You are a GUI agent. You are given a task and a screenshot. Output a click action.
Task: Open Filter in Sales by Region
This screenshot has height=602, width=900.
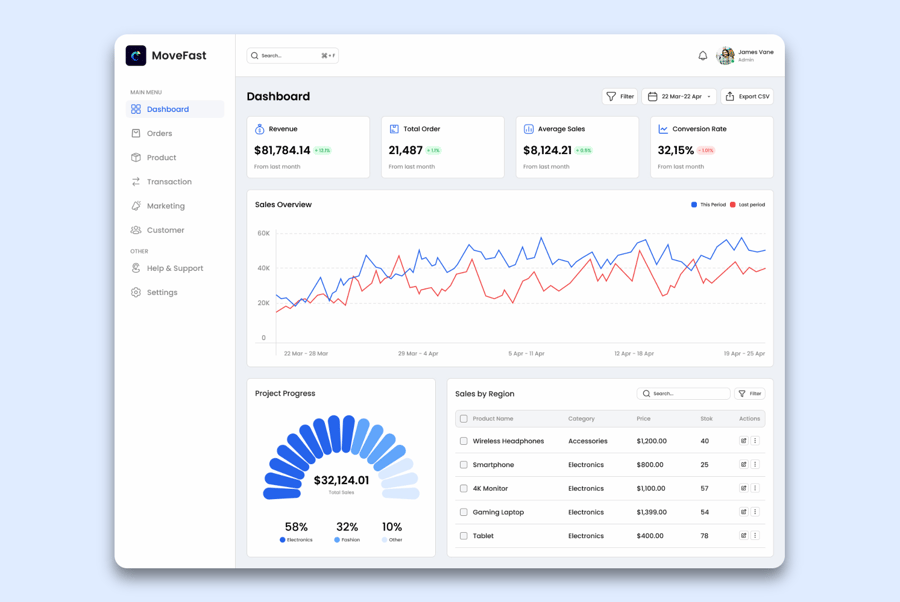750,394
